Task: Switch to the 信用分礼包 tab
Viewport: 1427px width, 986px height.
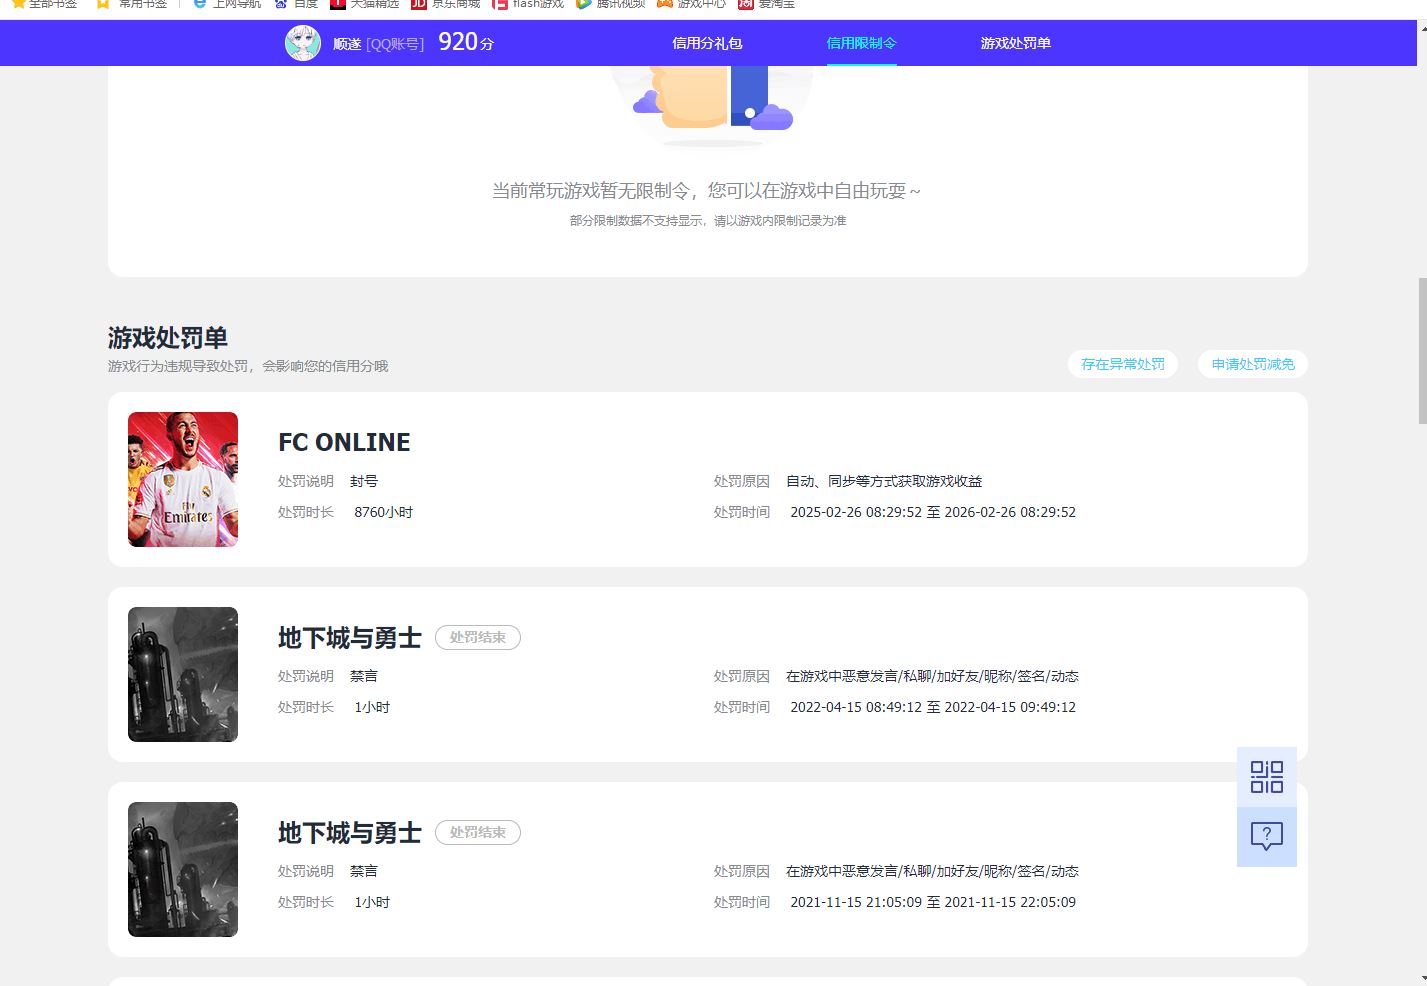Action: (707, 43)
